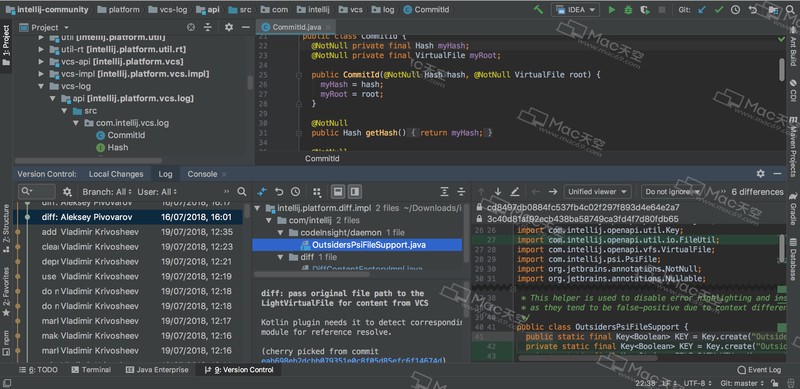Expand the vcs-api module node
800x389 pixels.
pos(41,62)
